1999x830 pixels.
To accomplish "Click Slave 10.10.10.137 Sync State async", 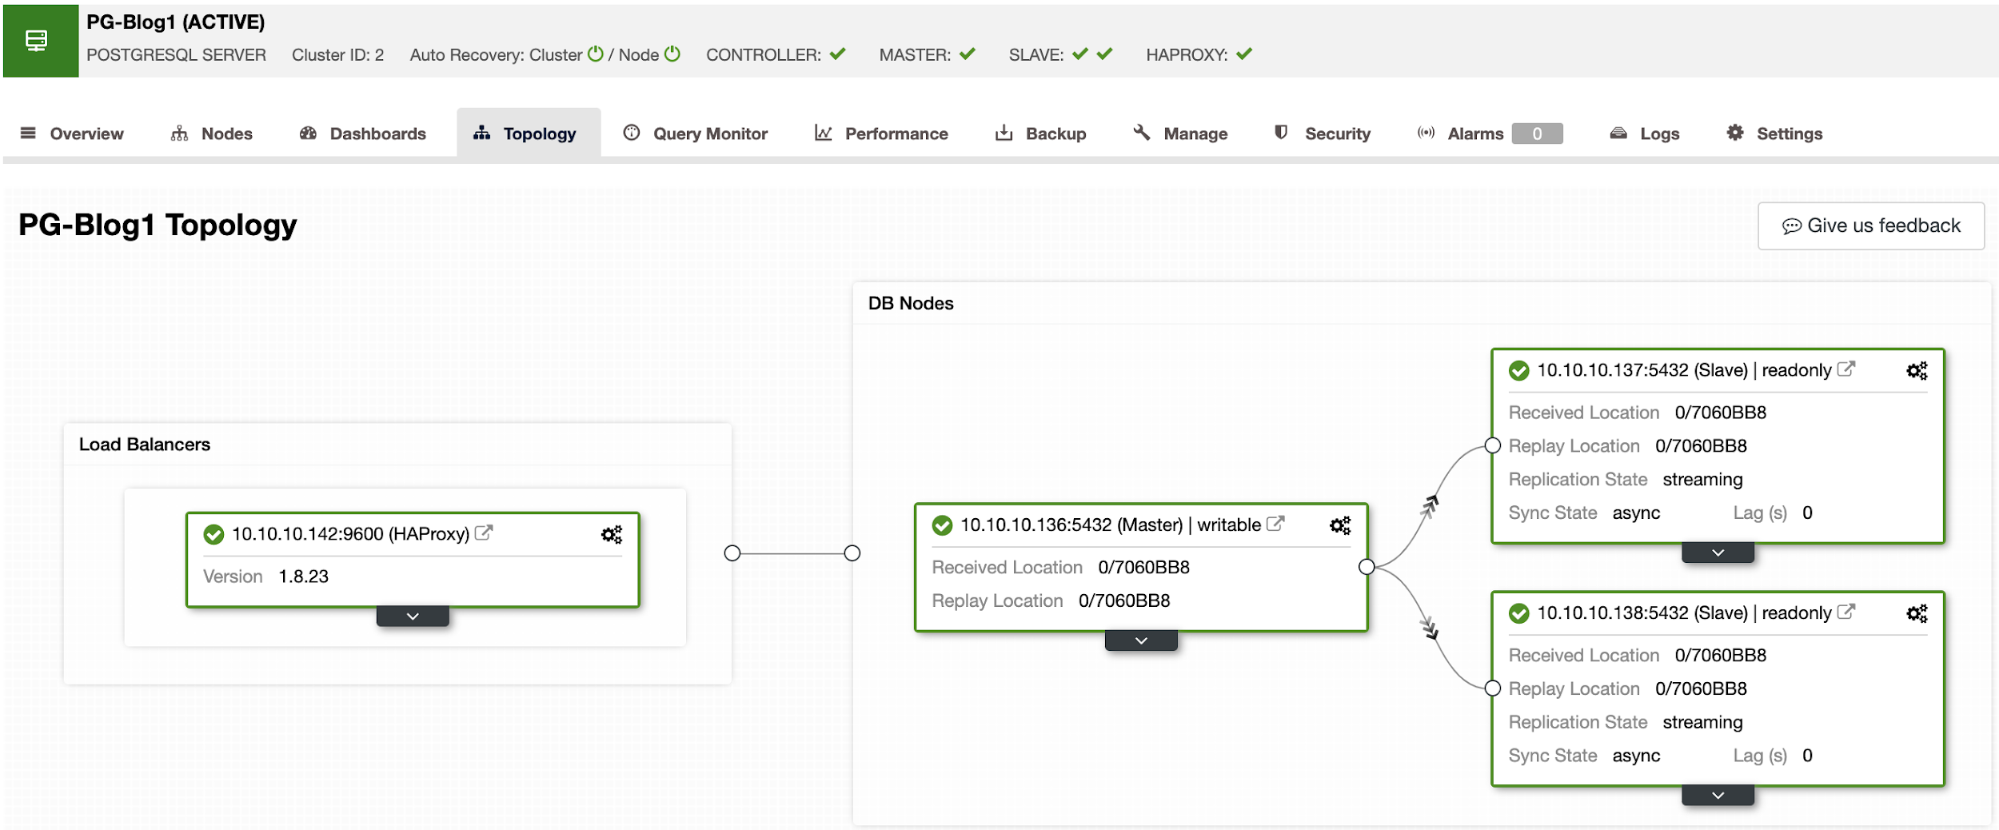I will point(1636,513).
